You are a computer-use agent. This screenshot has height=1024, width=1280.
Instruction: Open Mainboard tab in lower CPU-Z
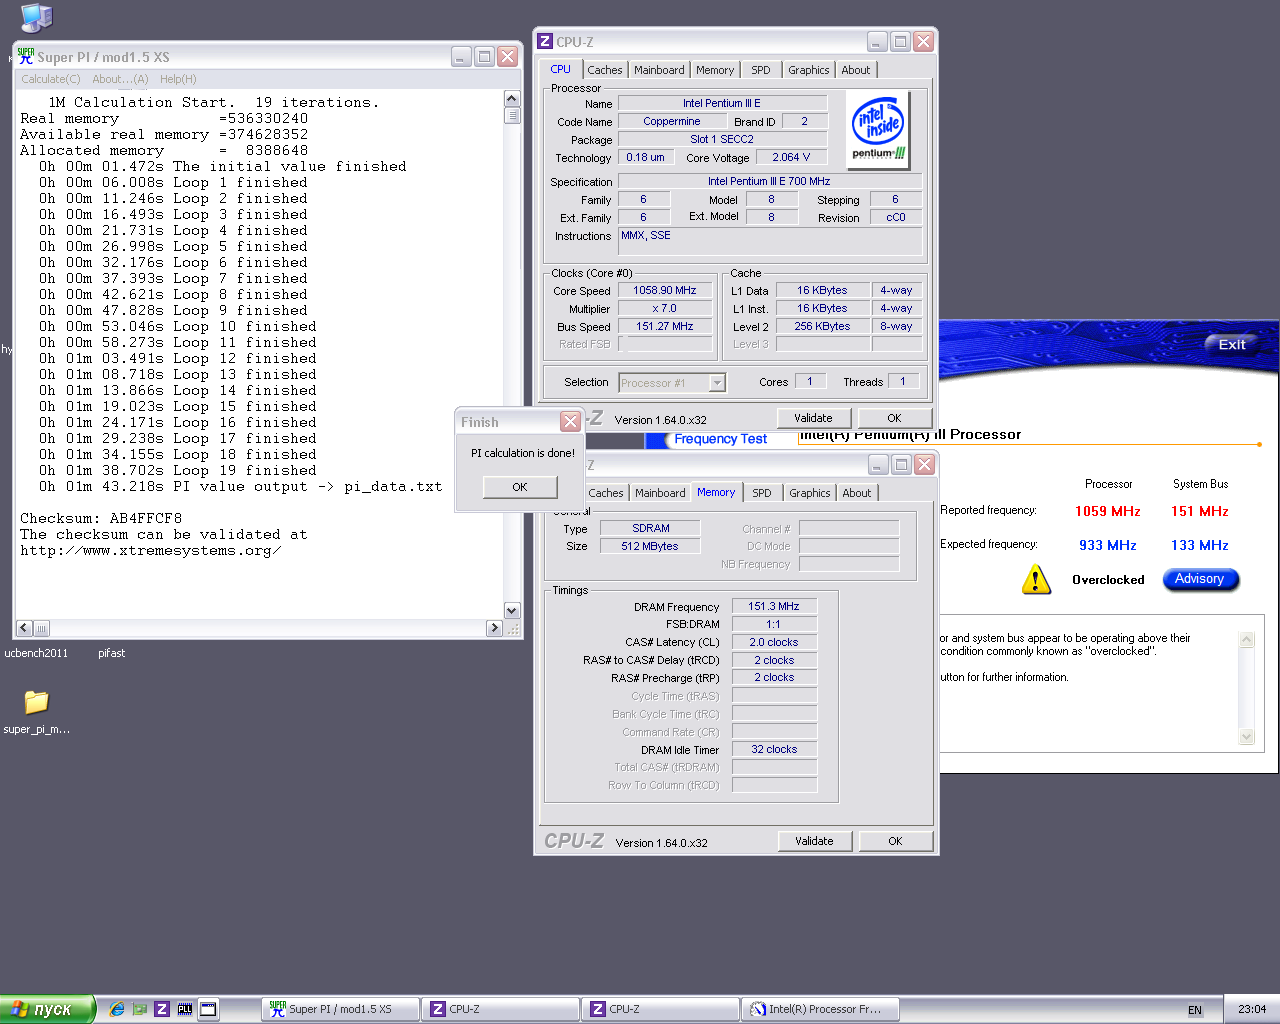(x=660, y=493)
